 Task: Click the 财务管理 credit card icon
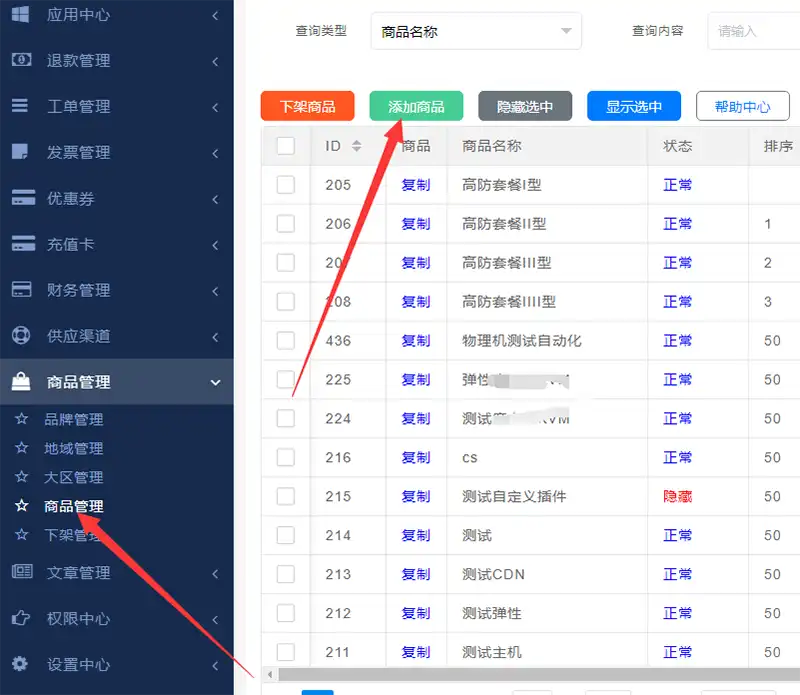click(x=21, y=289)
